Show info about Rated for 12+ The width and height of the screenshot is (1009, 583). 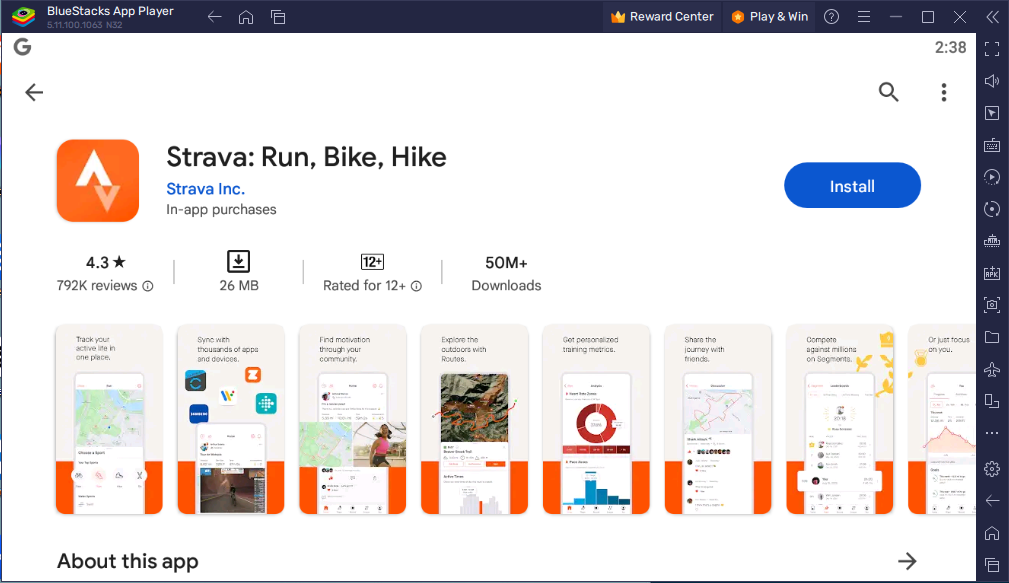tap(416, 286)
